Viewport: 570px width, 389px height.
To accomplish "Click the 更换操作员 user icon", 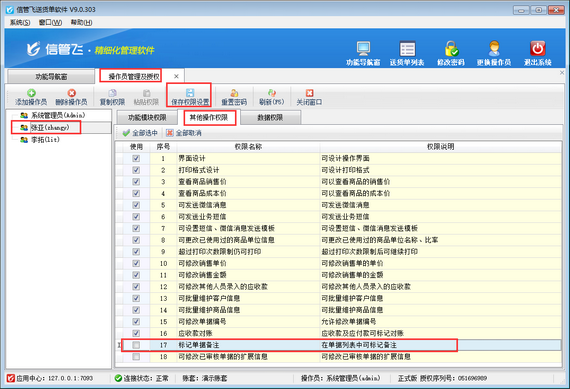I will [x=494, y=49].
